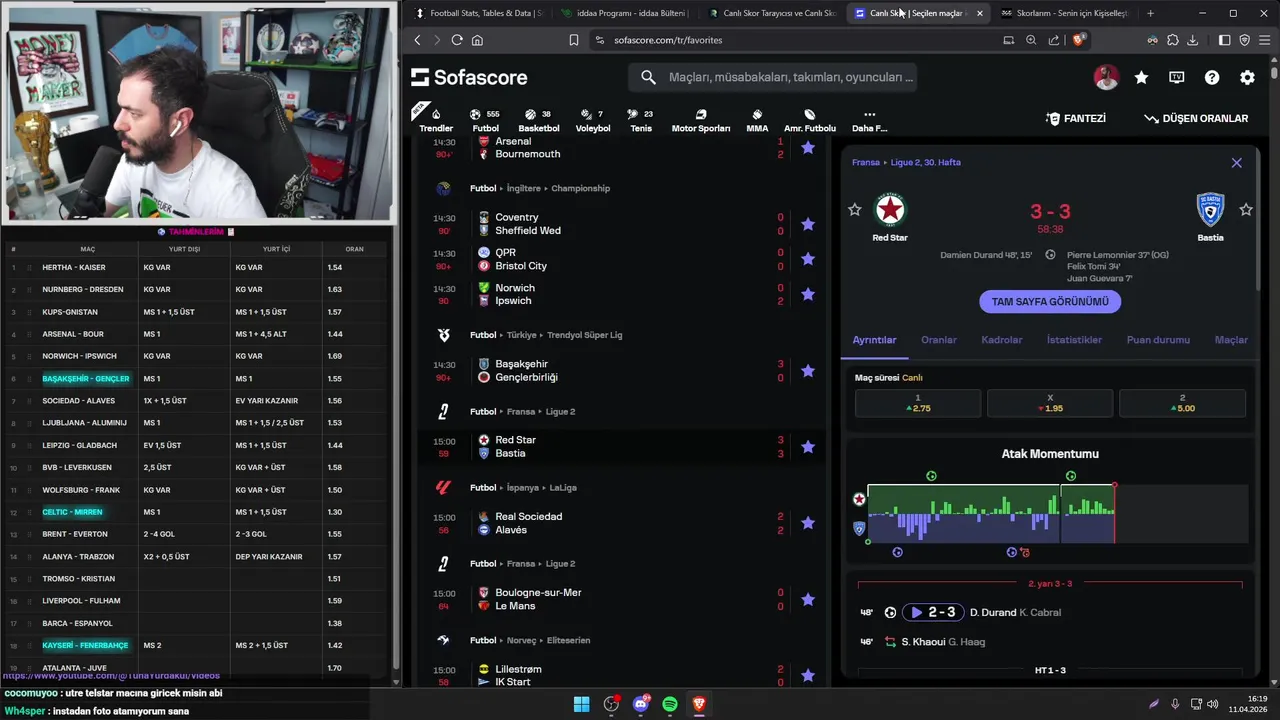Switch to the Oranlar tab
The image size is (1280, 720).
click(x=939, y=340)
